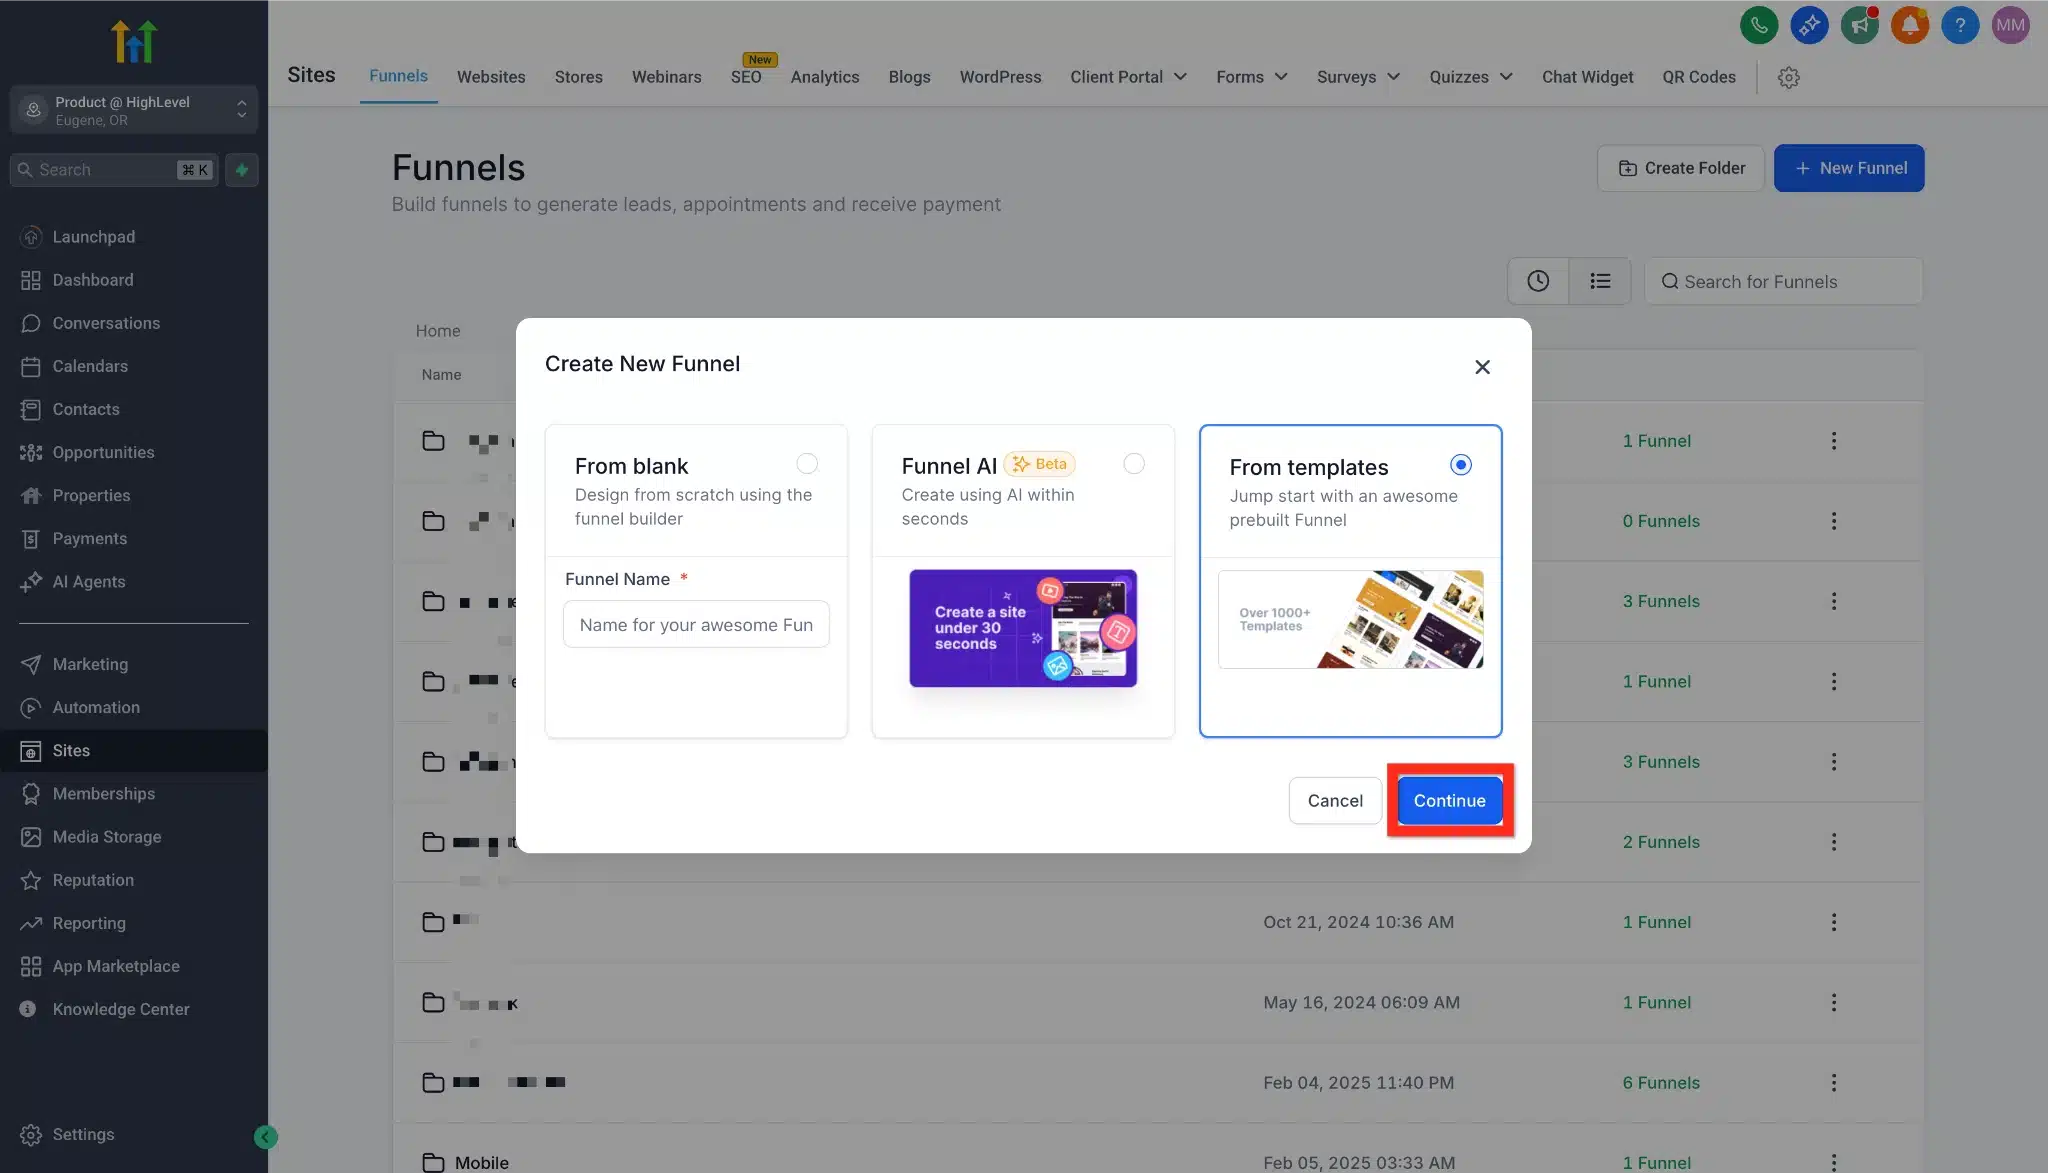The image size is (2048, 1173).
Task: Open the Analytics tab
Action: [x=825, y=77]
